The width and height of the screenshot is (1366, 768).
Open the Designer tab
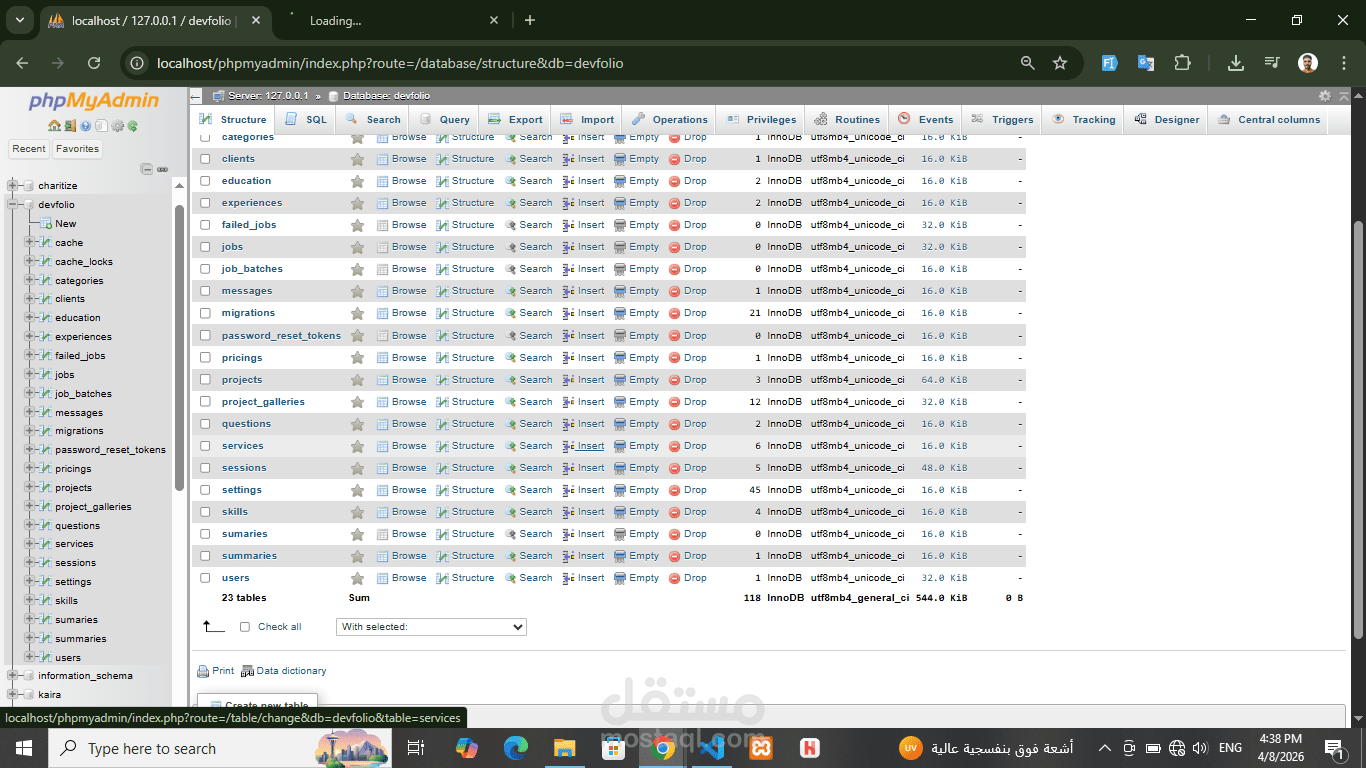[1166, 119]
